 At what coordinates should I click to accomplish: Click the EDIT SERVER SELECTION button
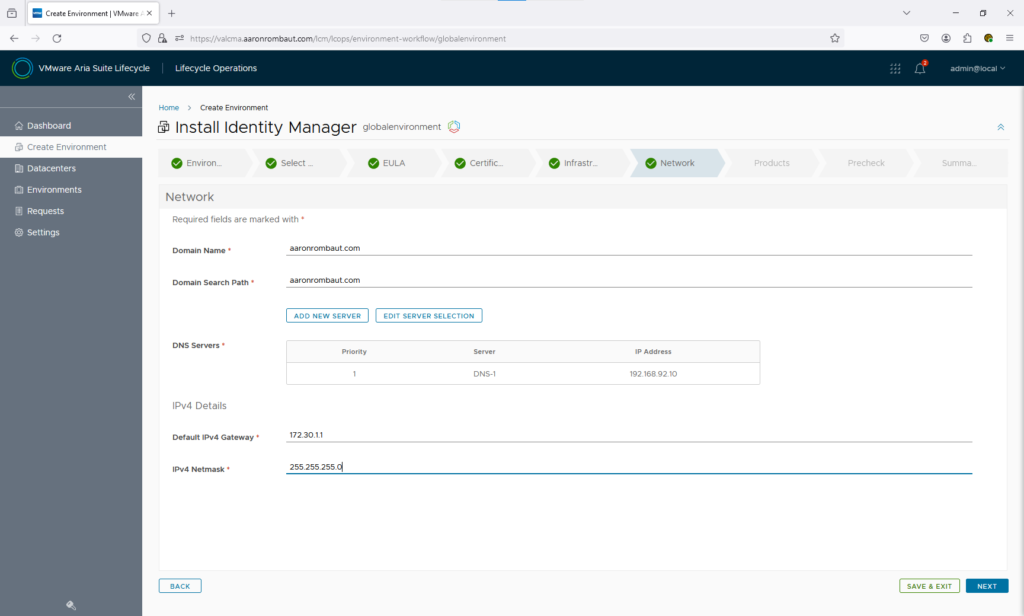click(x=429, y=316)
